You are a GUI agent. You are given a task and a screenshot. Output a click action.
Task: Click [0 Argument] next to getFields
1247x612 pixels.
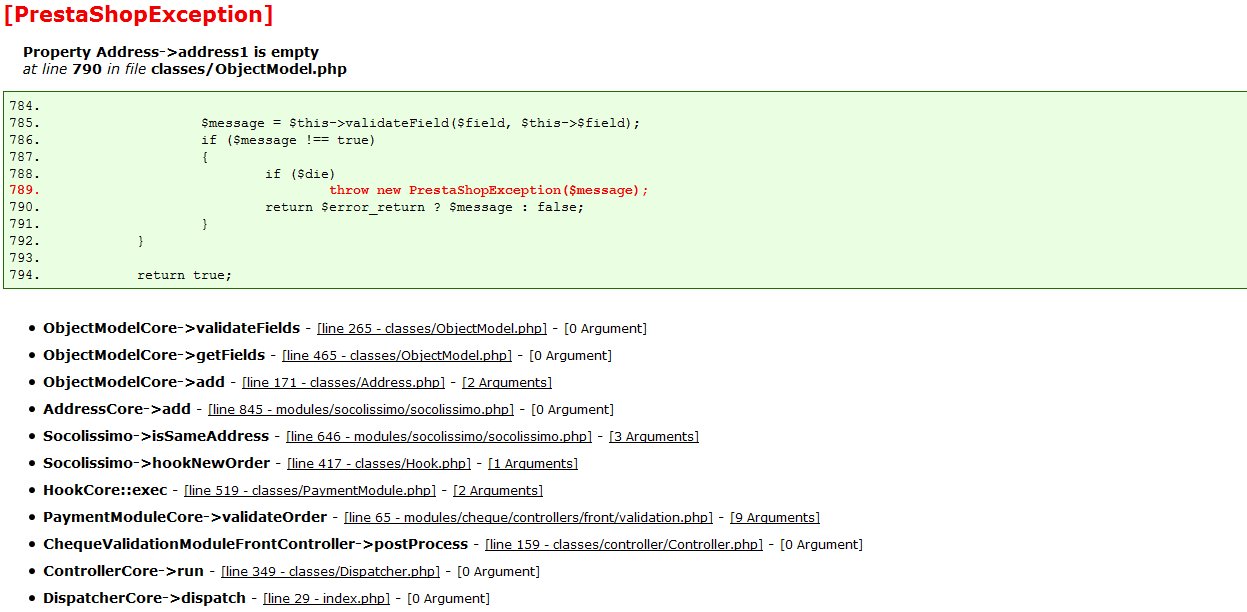click(x=571, y=355)
